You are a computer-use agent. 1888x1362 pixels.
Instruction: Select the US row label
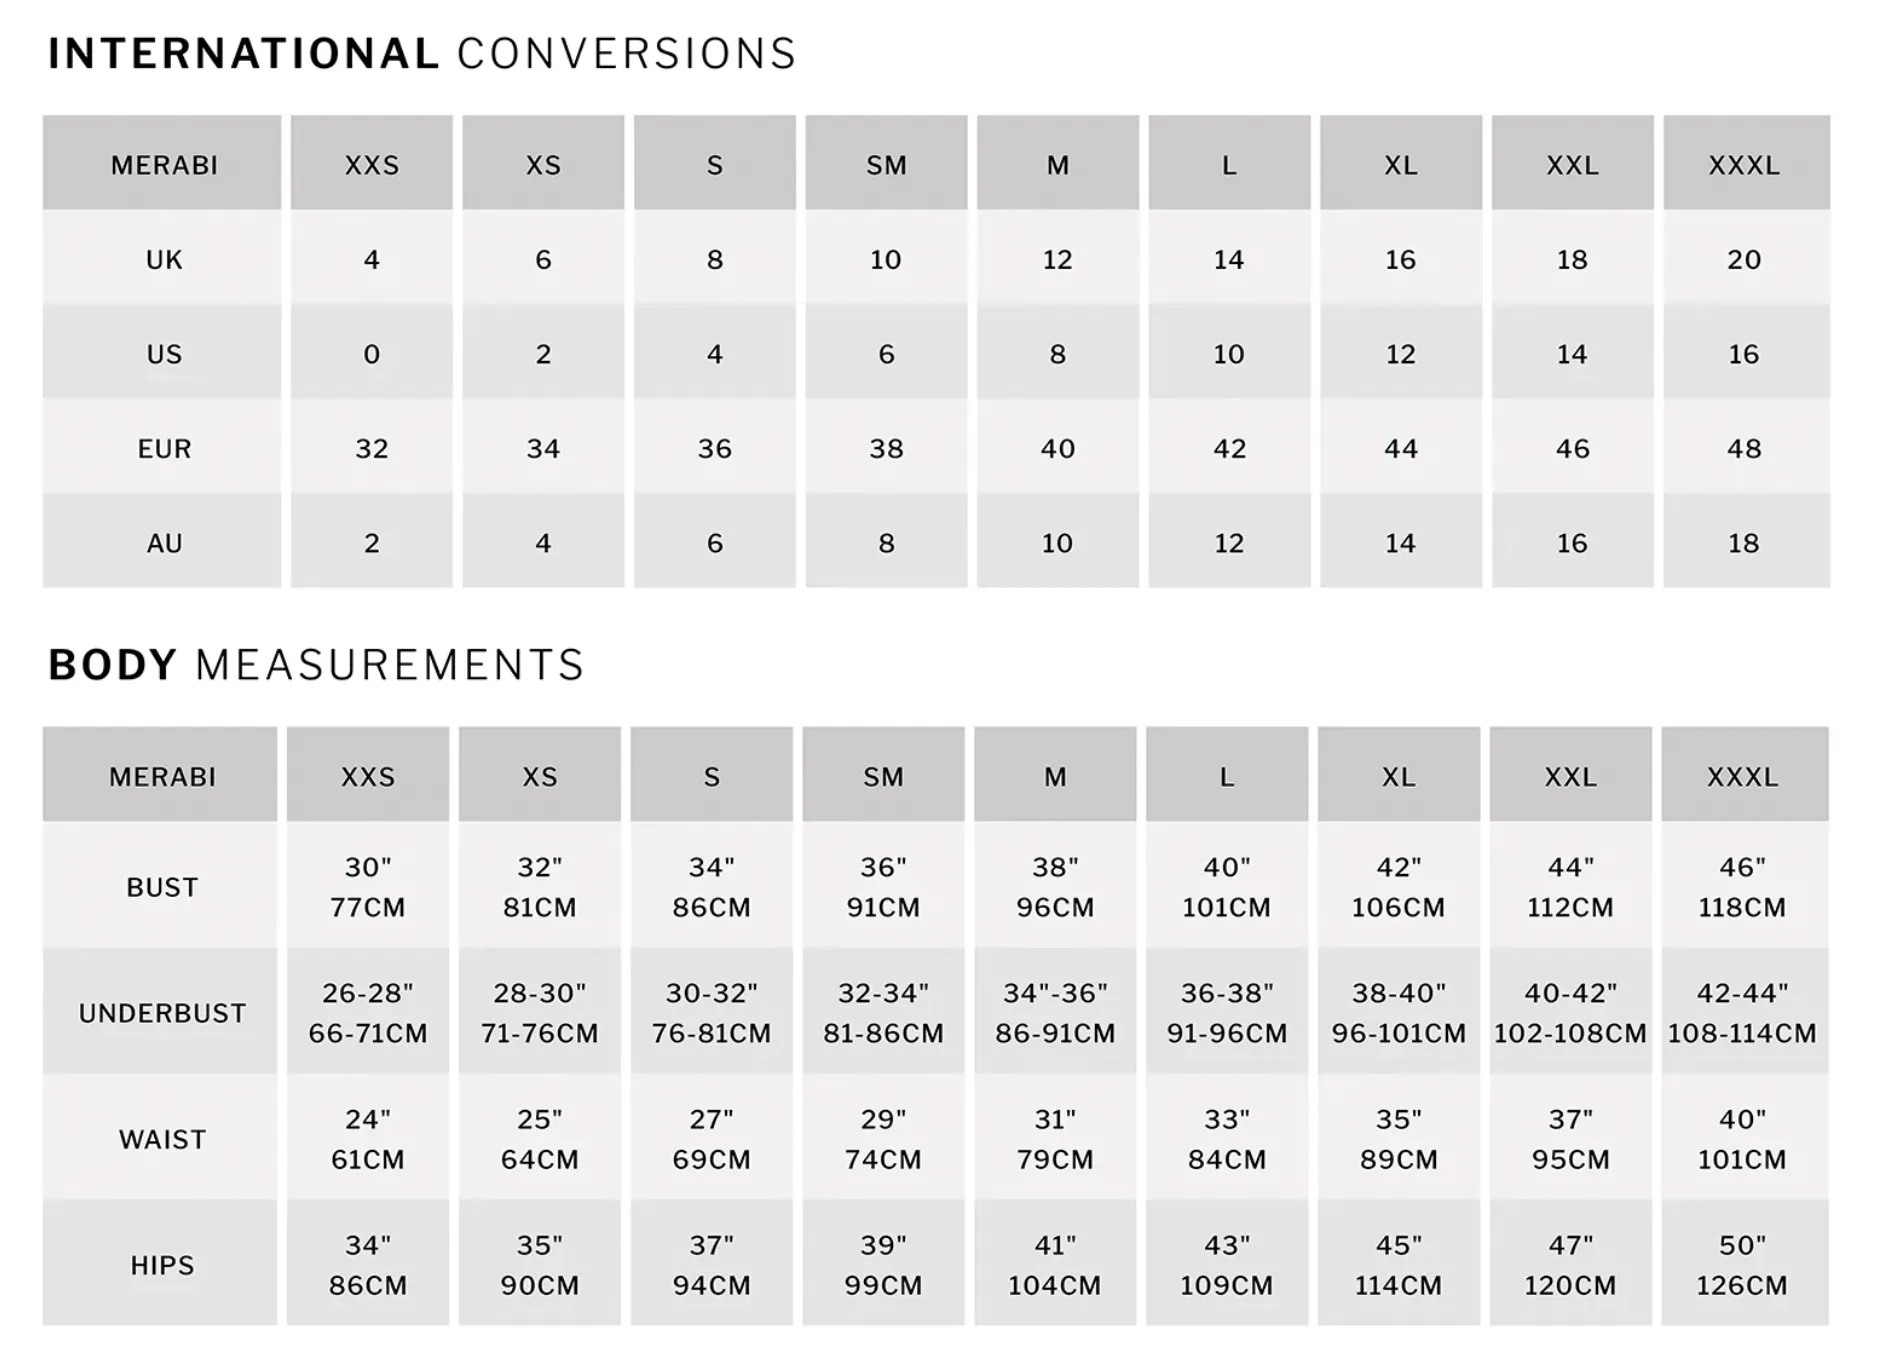point(163,354)
